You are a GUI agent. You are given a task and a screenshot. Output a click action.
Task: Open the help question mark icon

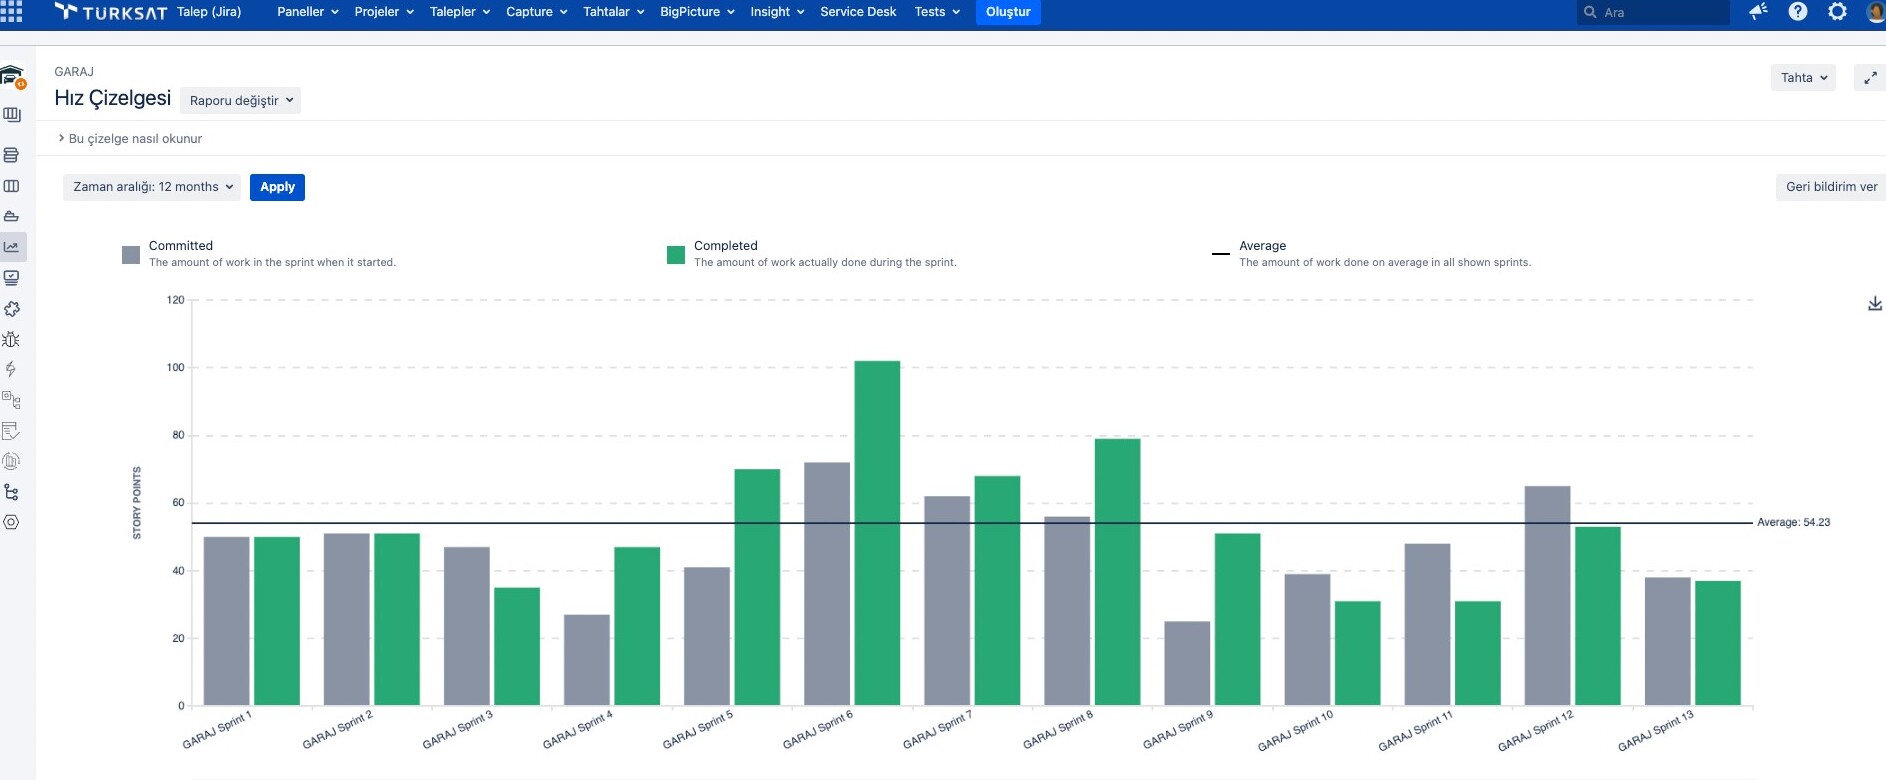point(1798,12)
